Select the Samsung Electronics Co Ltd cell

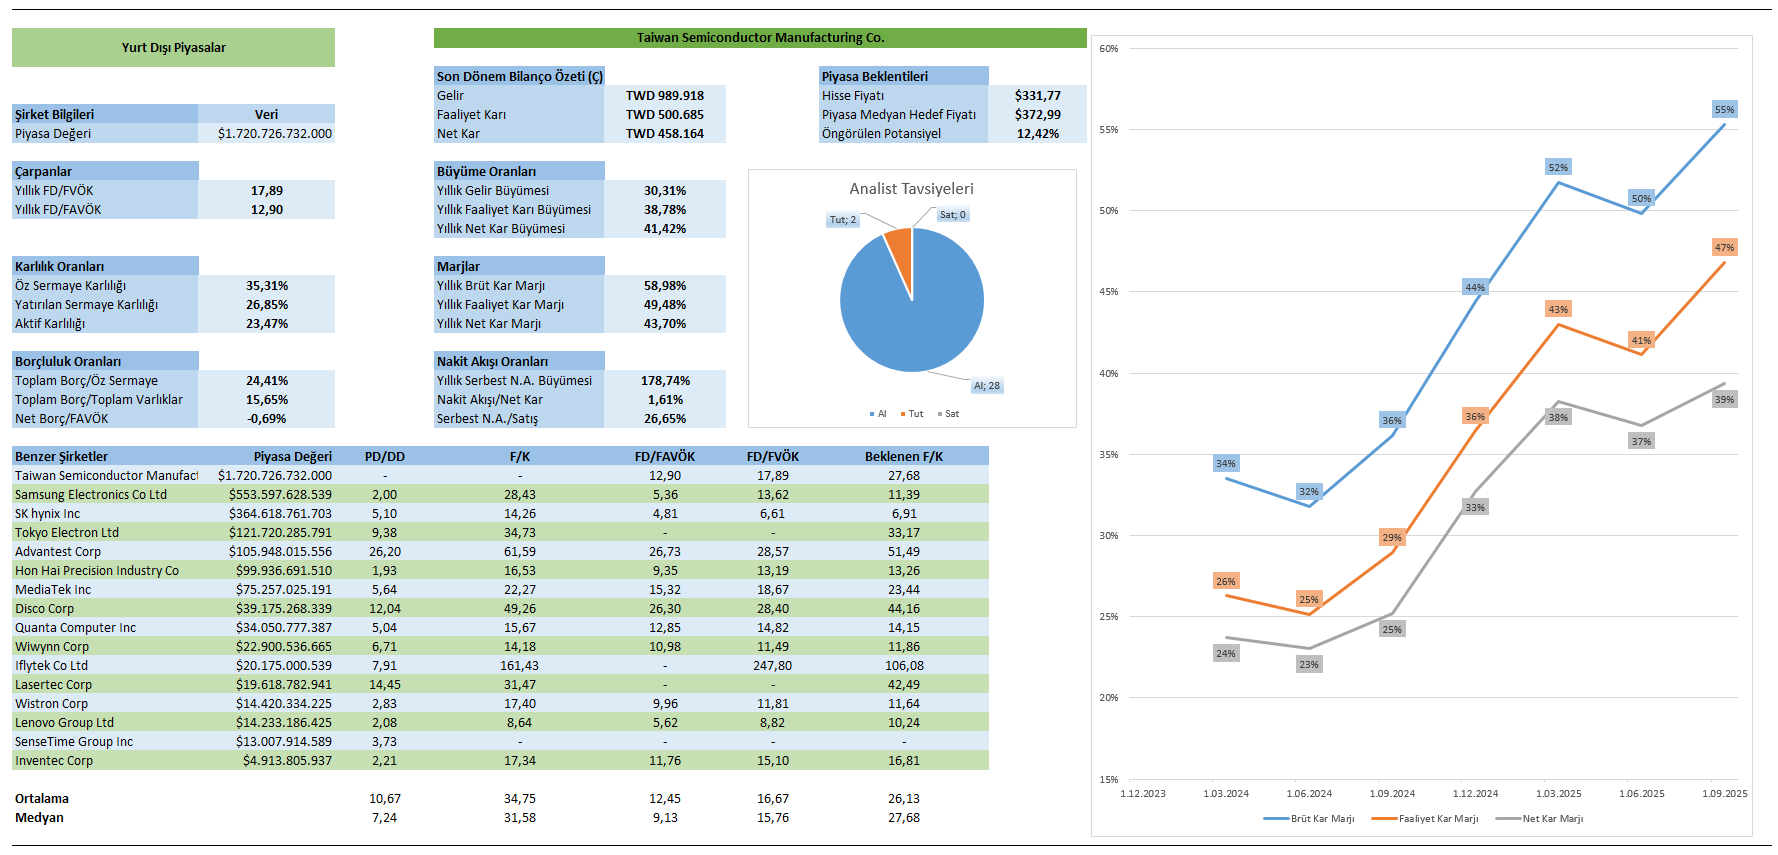pos(91,495)
